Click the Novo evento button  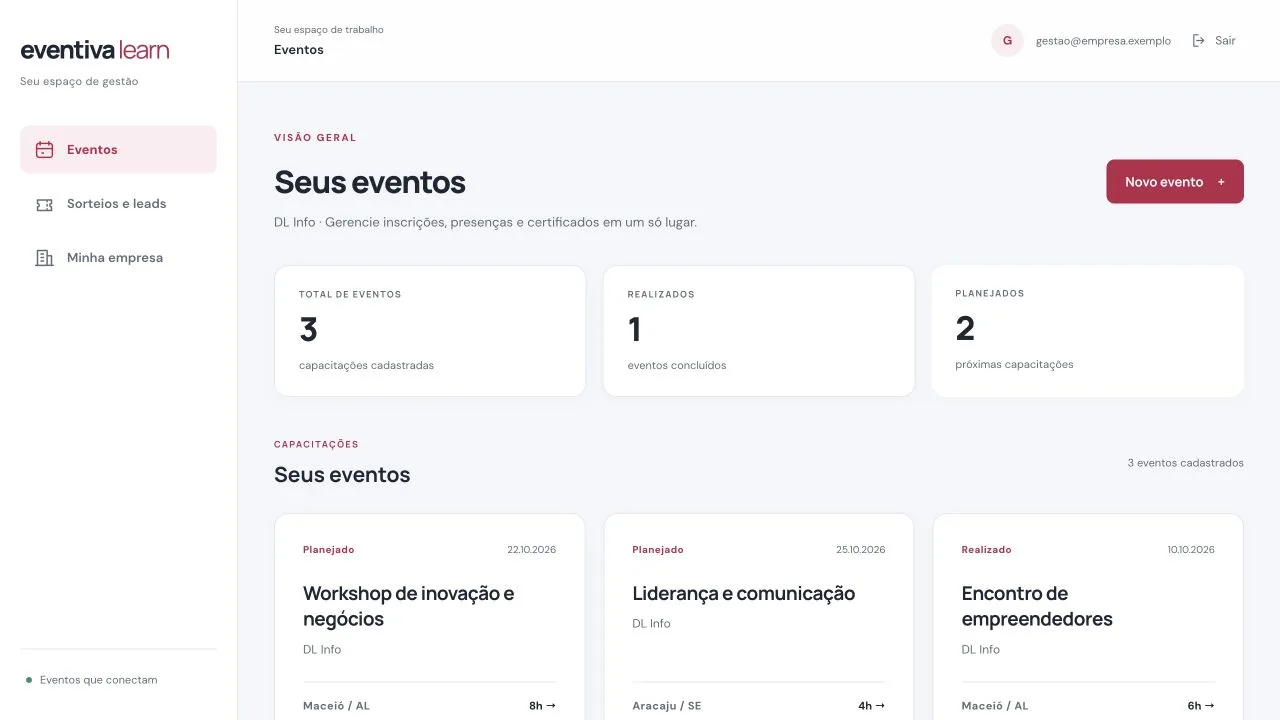(x=1175, y=182)
